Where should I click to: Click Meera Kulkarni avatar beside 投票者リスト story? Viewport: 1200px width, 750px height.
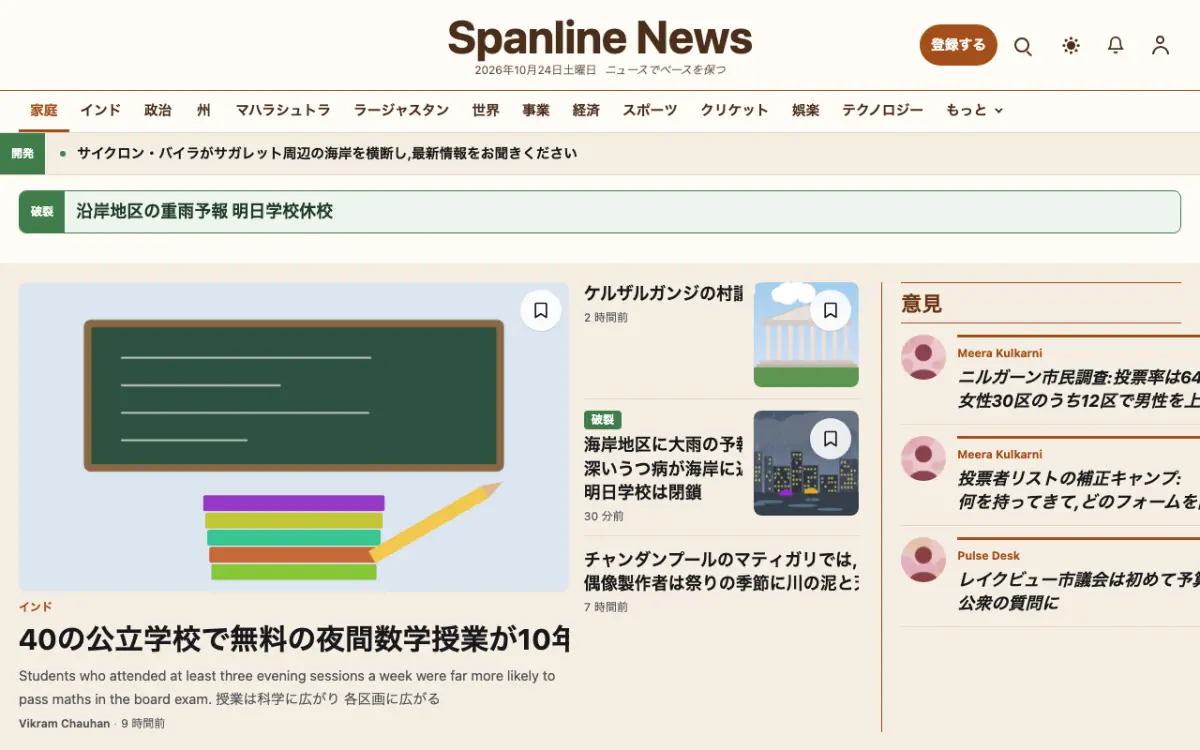click(x=923, y=459)
